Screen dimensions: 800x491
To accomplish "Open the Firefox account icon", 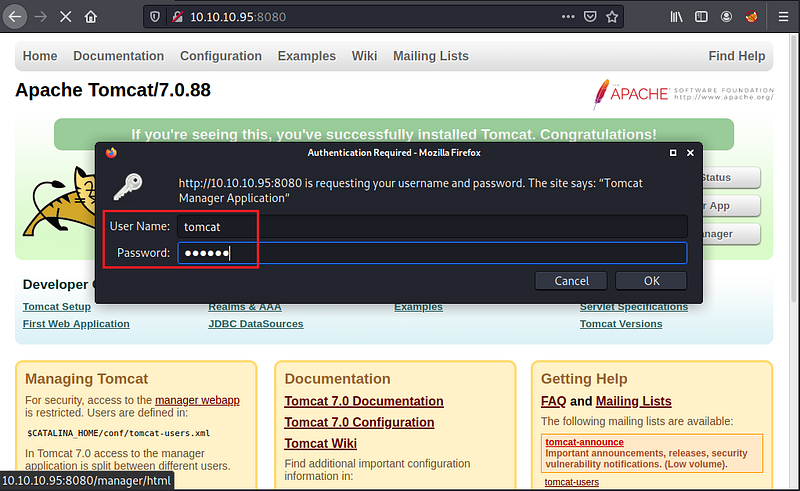I will point(727,17).
